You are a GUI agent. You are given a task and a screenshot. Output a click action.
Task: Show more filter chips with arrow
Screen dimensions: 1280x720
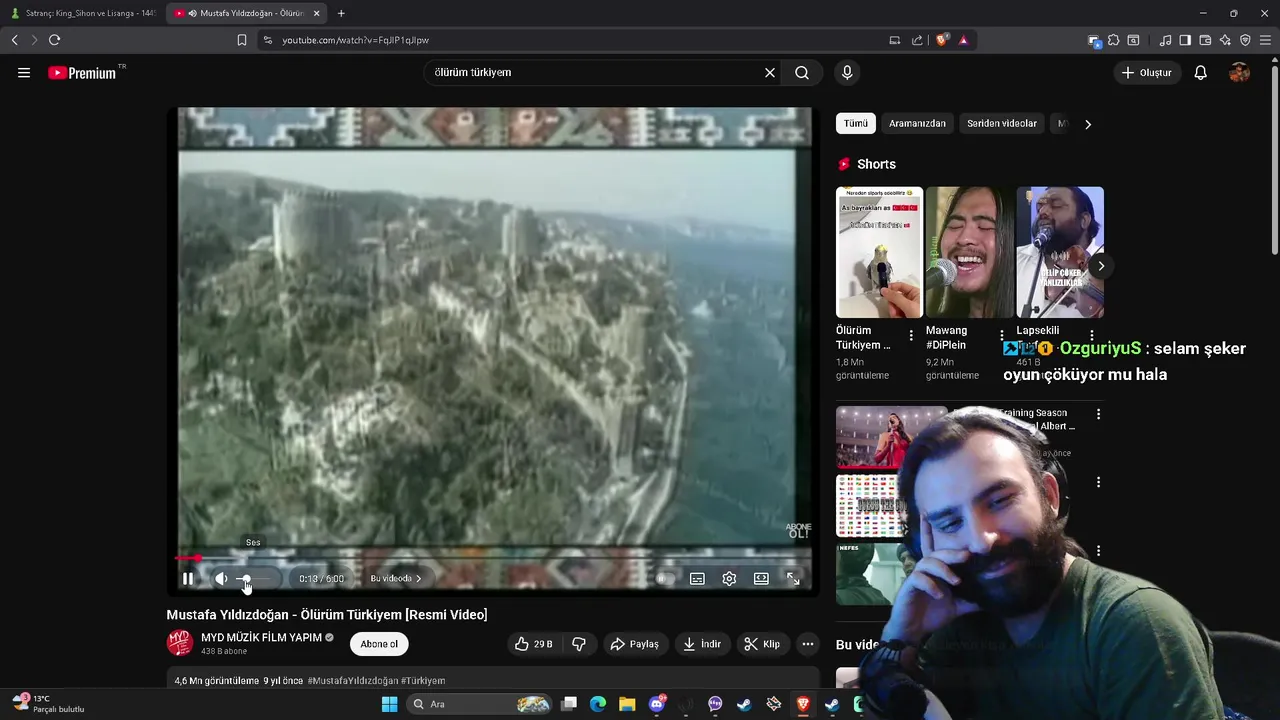pos(1088,124)
